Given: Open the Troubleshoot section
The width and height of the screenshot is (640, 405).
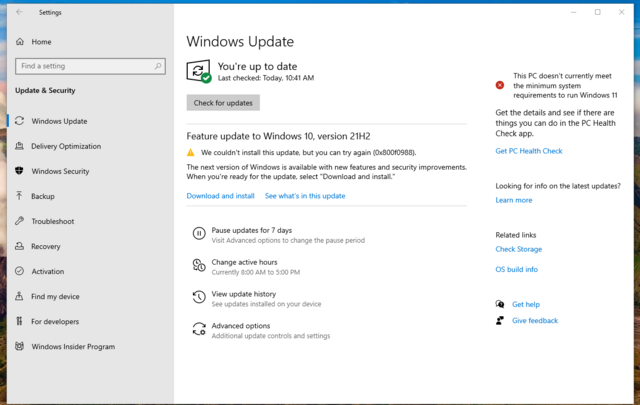Looking at the screenshot, I should 52,221.
